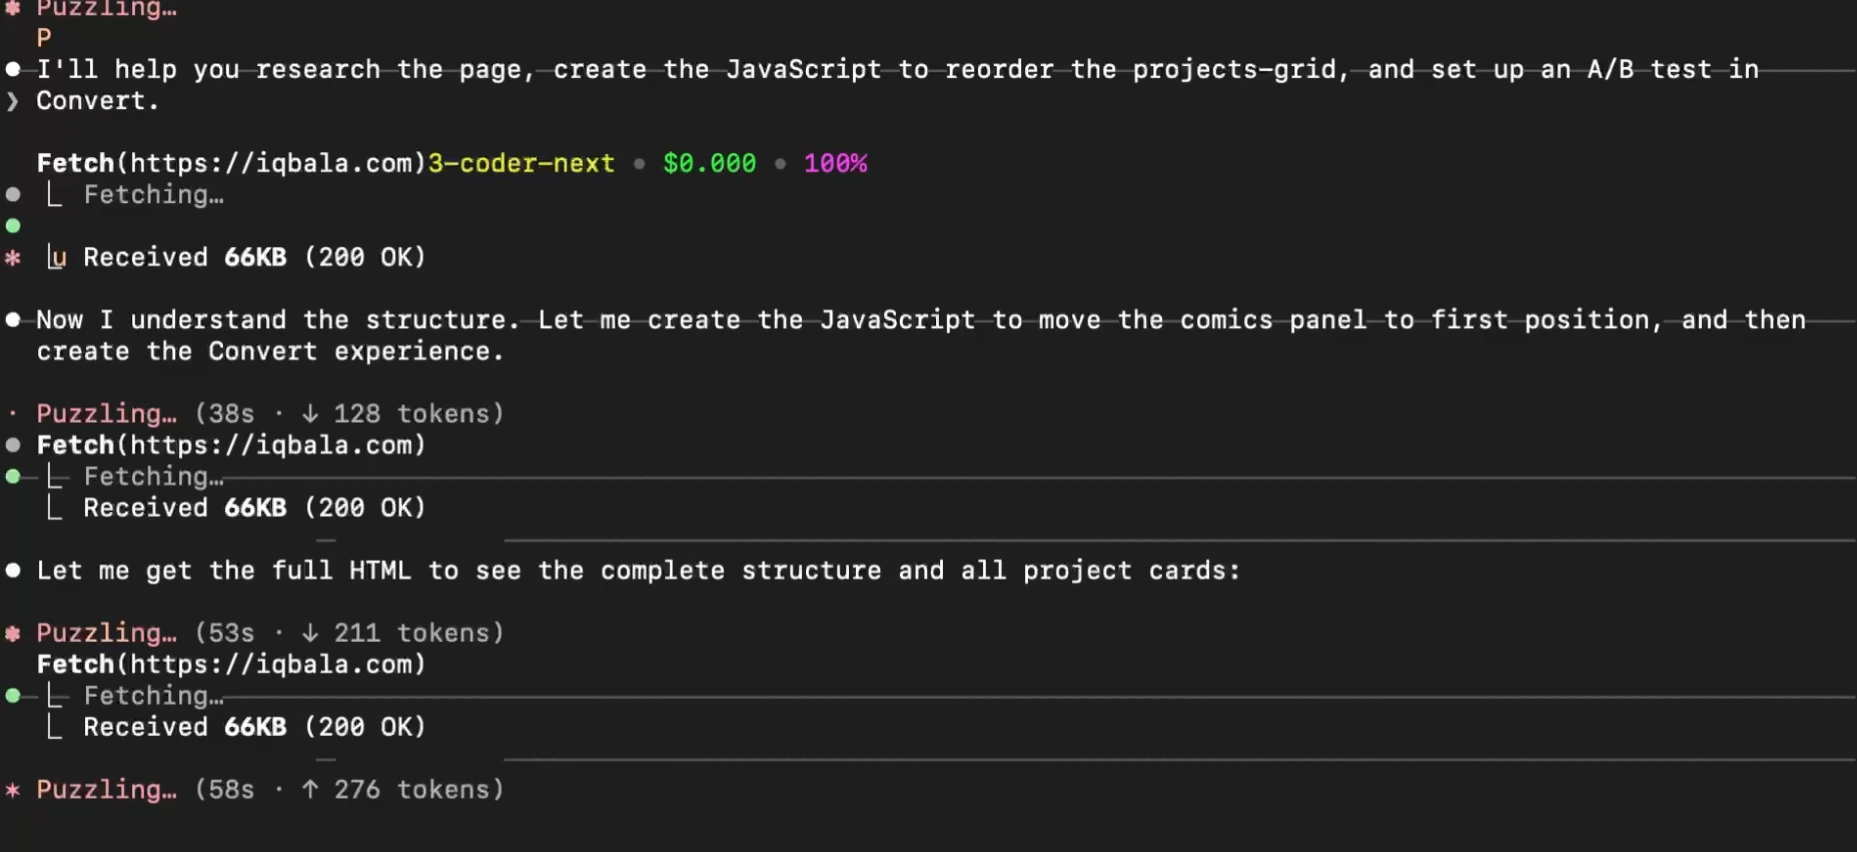Click the red asterisk left of first "Received 66KB"
1857x852 pixels.
(13, 258)
